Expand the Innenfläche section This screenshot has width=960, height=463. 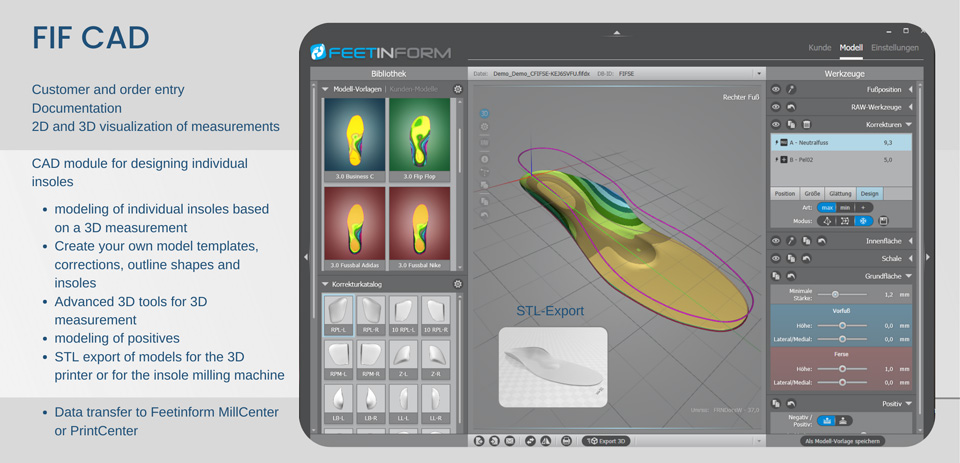point(910,241)
